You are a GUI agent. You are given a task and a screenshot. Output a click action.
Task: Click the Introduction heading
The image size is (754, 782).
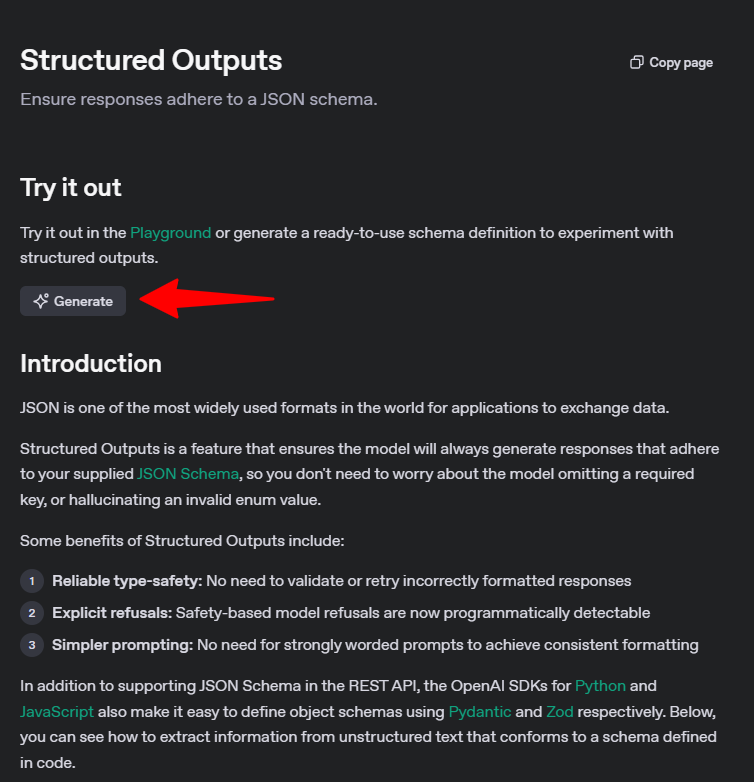[91, 364]
